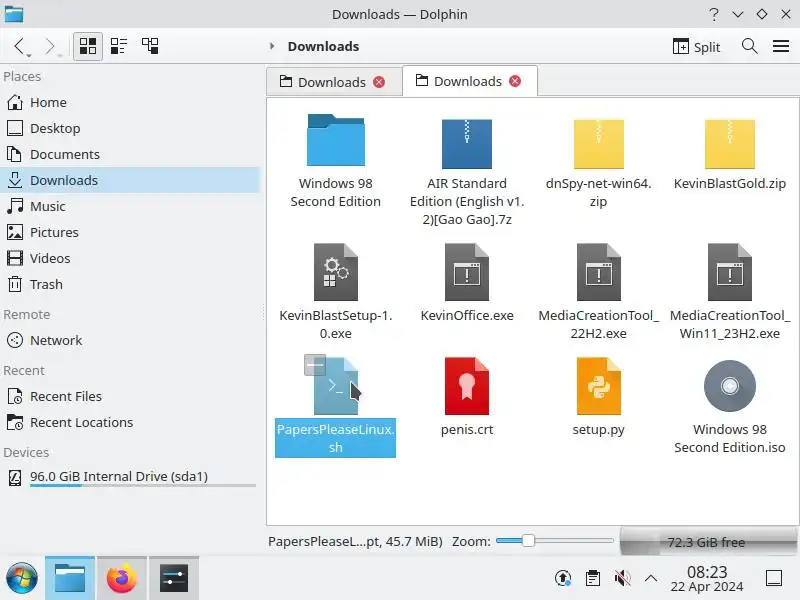This screenshot has height=600, width=800.
Task: Open the application launcher start button
Action: pos(21,578)
